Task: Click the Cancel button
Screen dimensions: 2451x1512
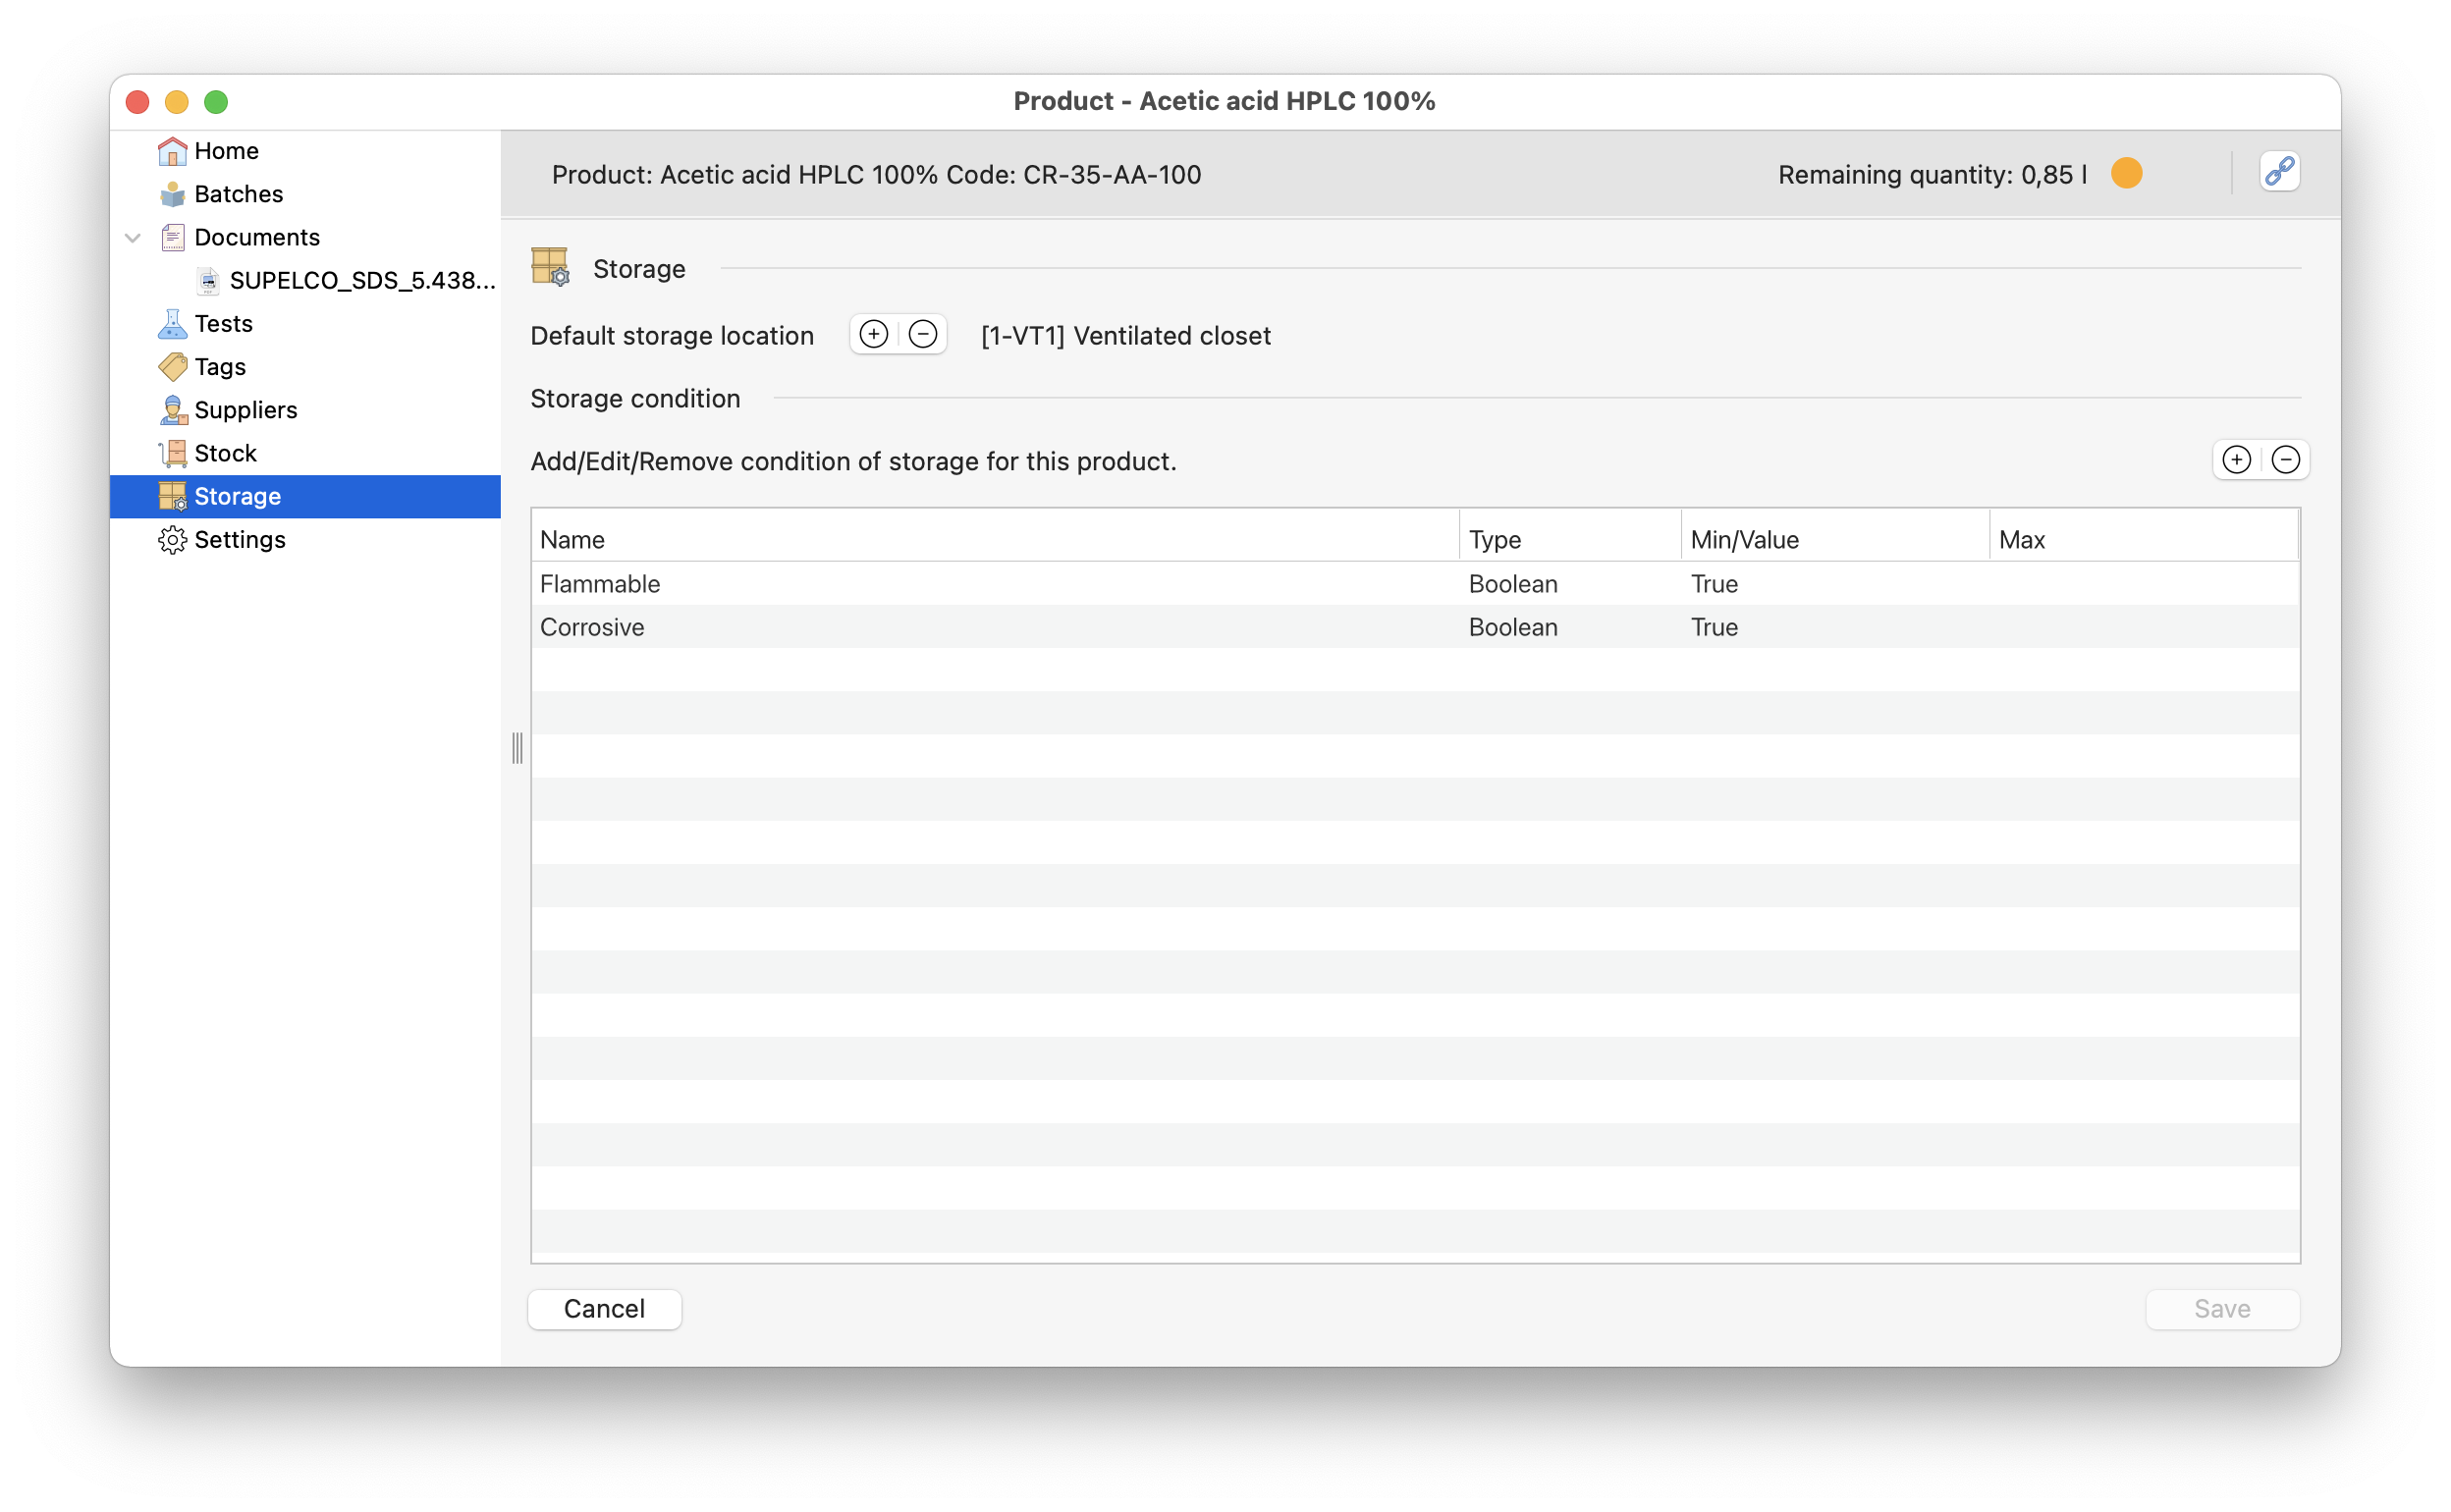Action: point(605,1309)
